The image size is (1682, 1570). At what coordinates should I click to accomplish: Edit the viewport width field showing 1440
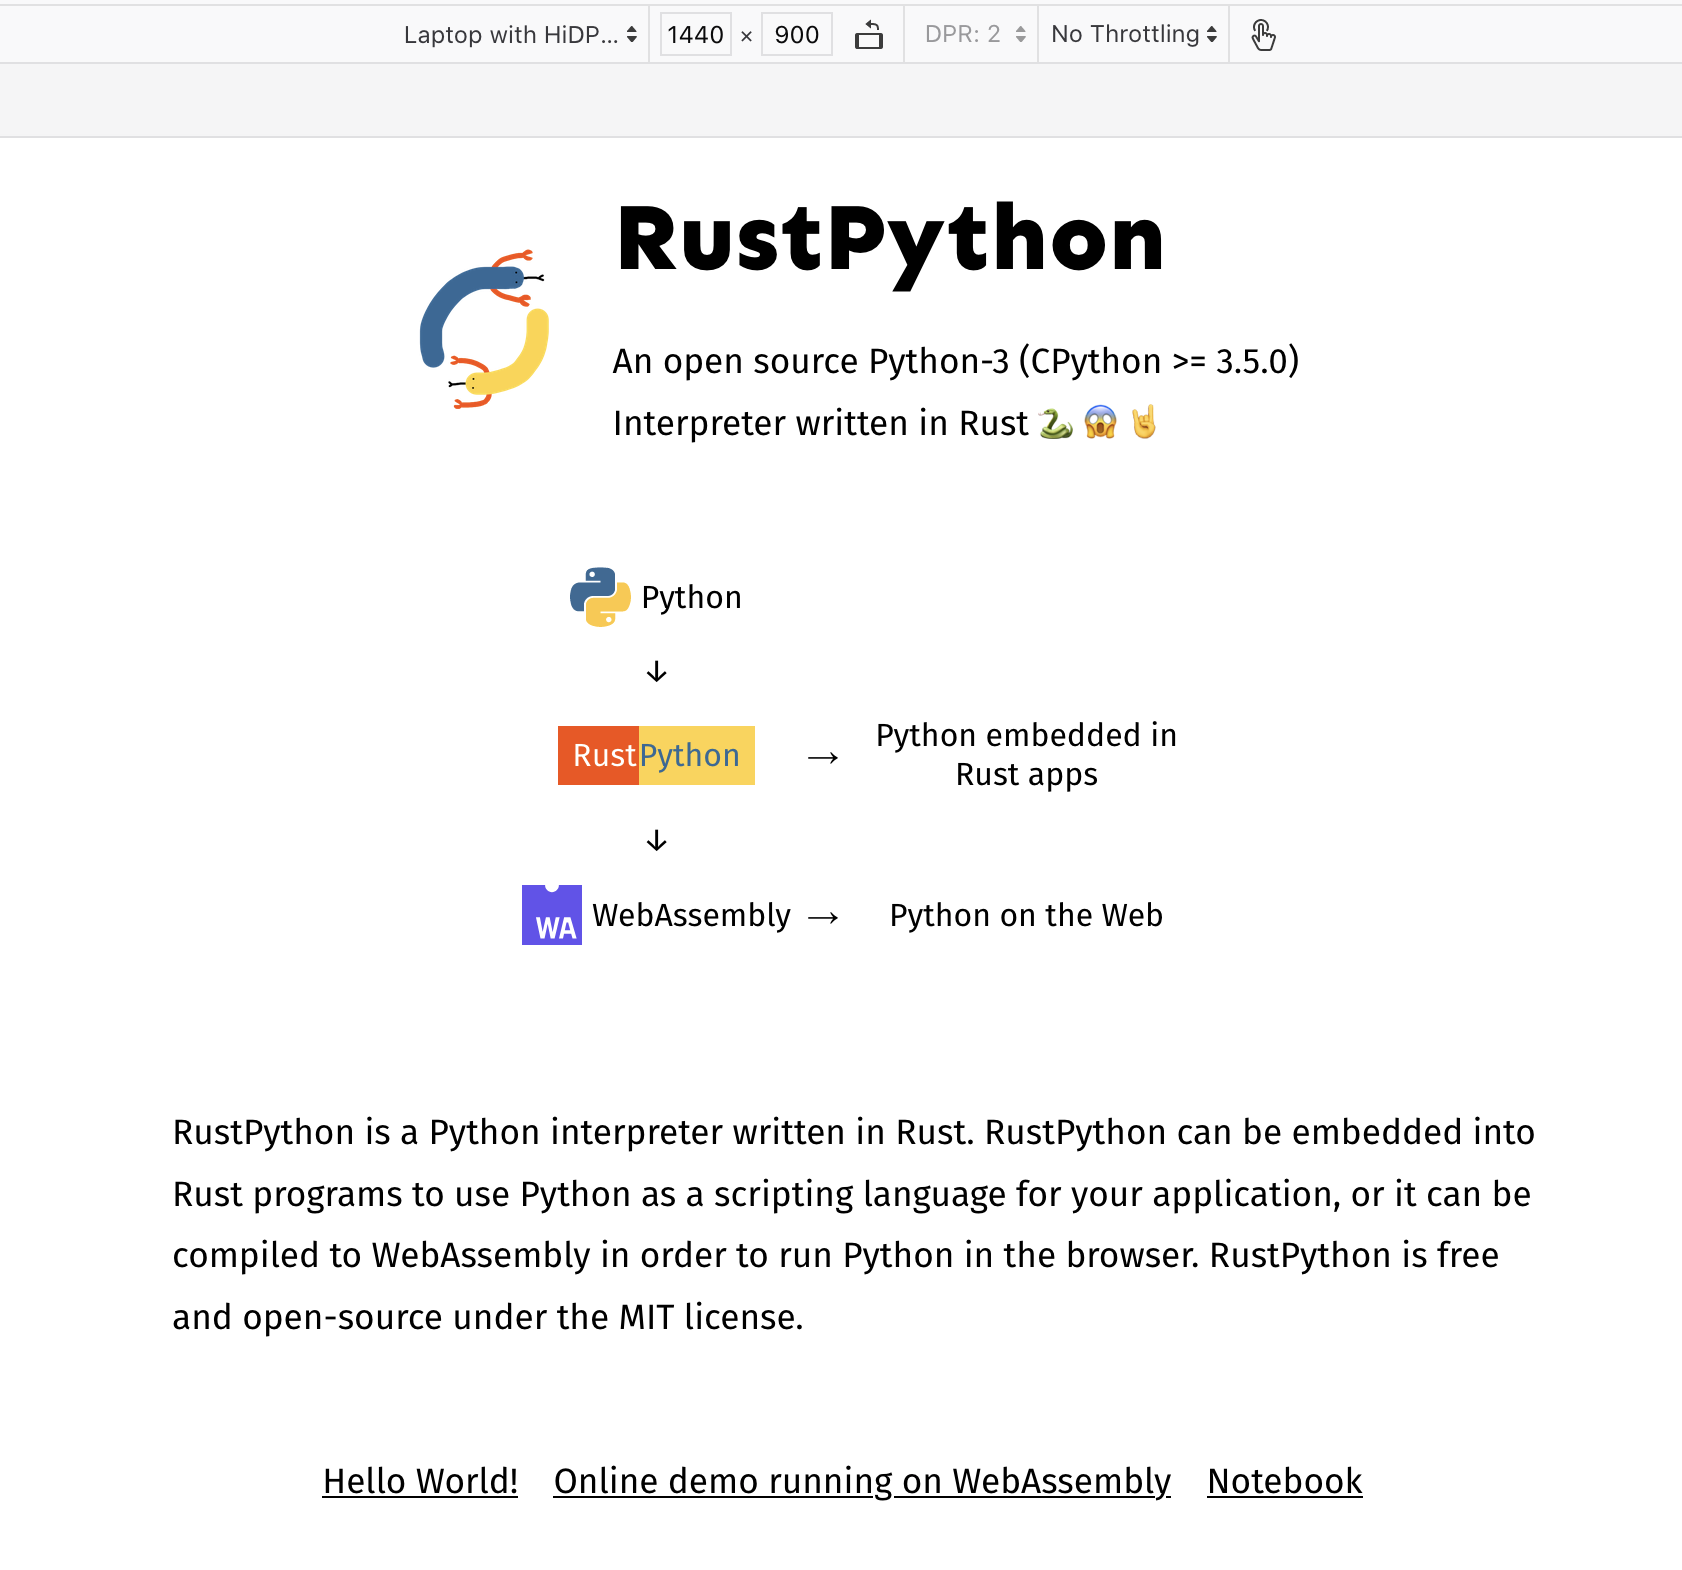pyautogui.click(x=695, y=35)
